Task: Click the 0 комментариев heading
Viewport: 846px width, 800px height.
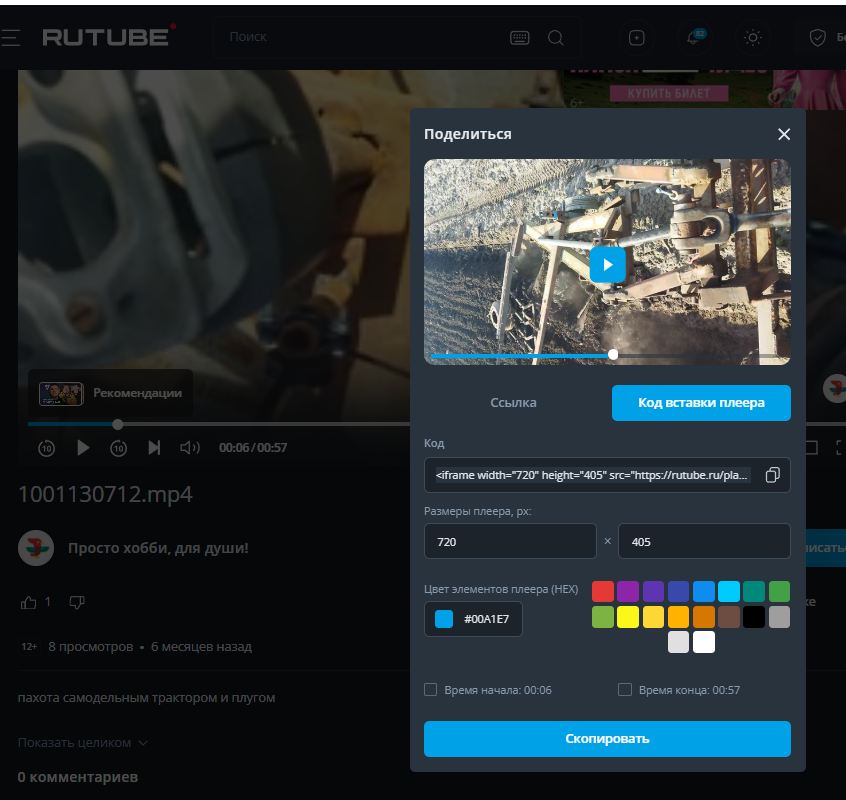Action: [78, 777]
